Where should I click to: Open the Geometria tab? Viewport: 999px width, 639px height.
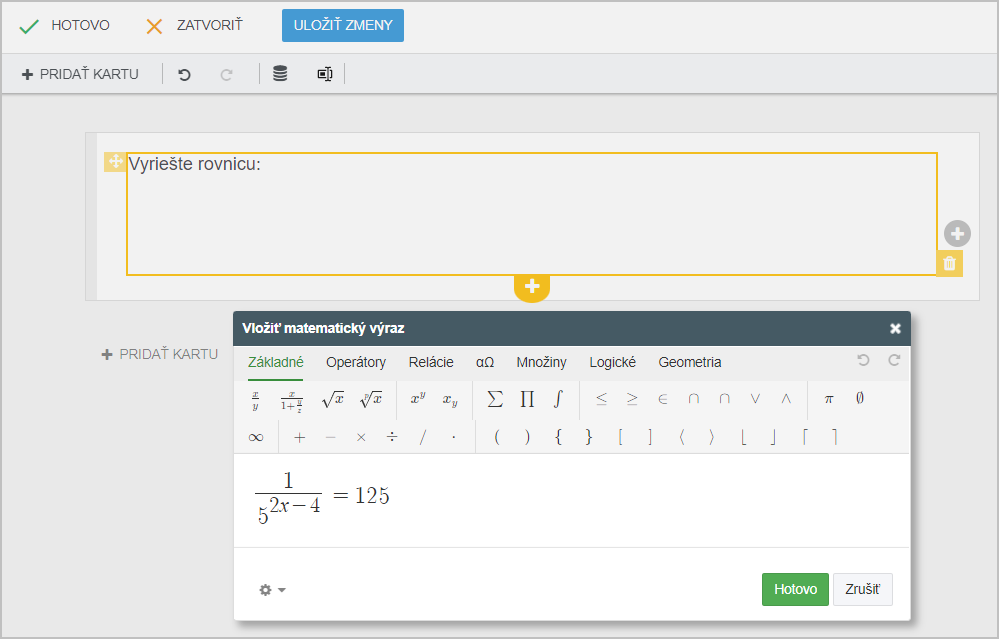pos(689,362)
